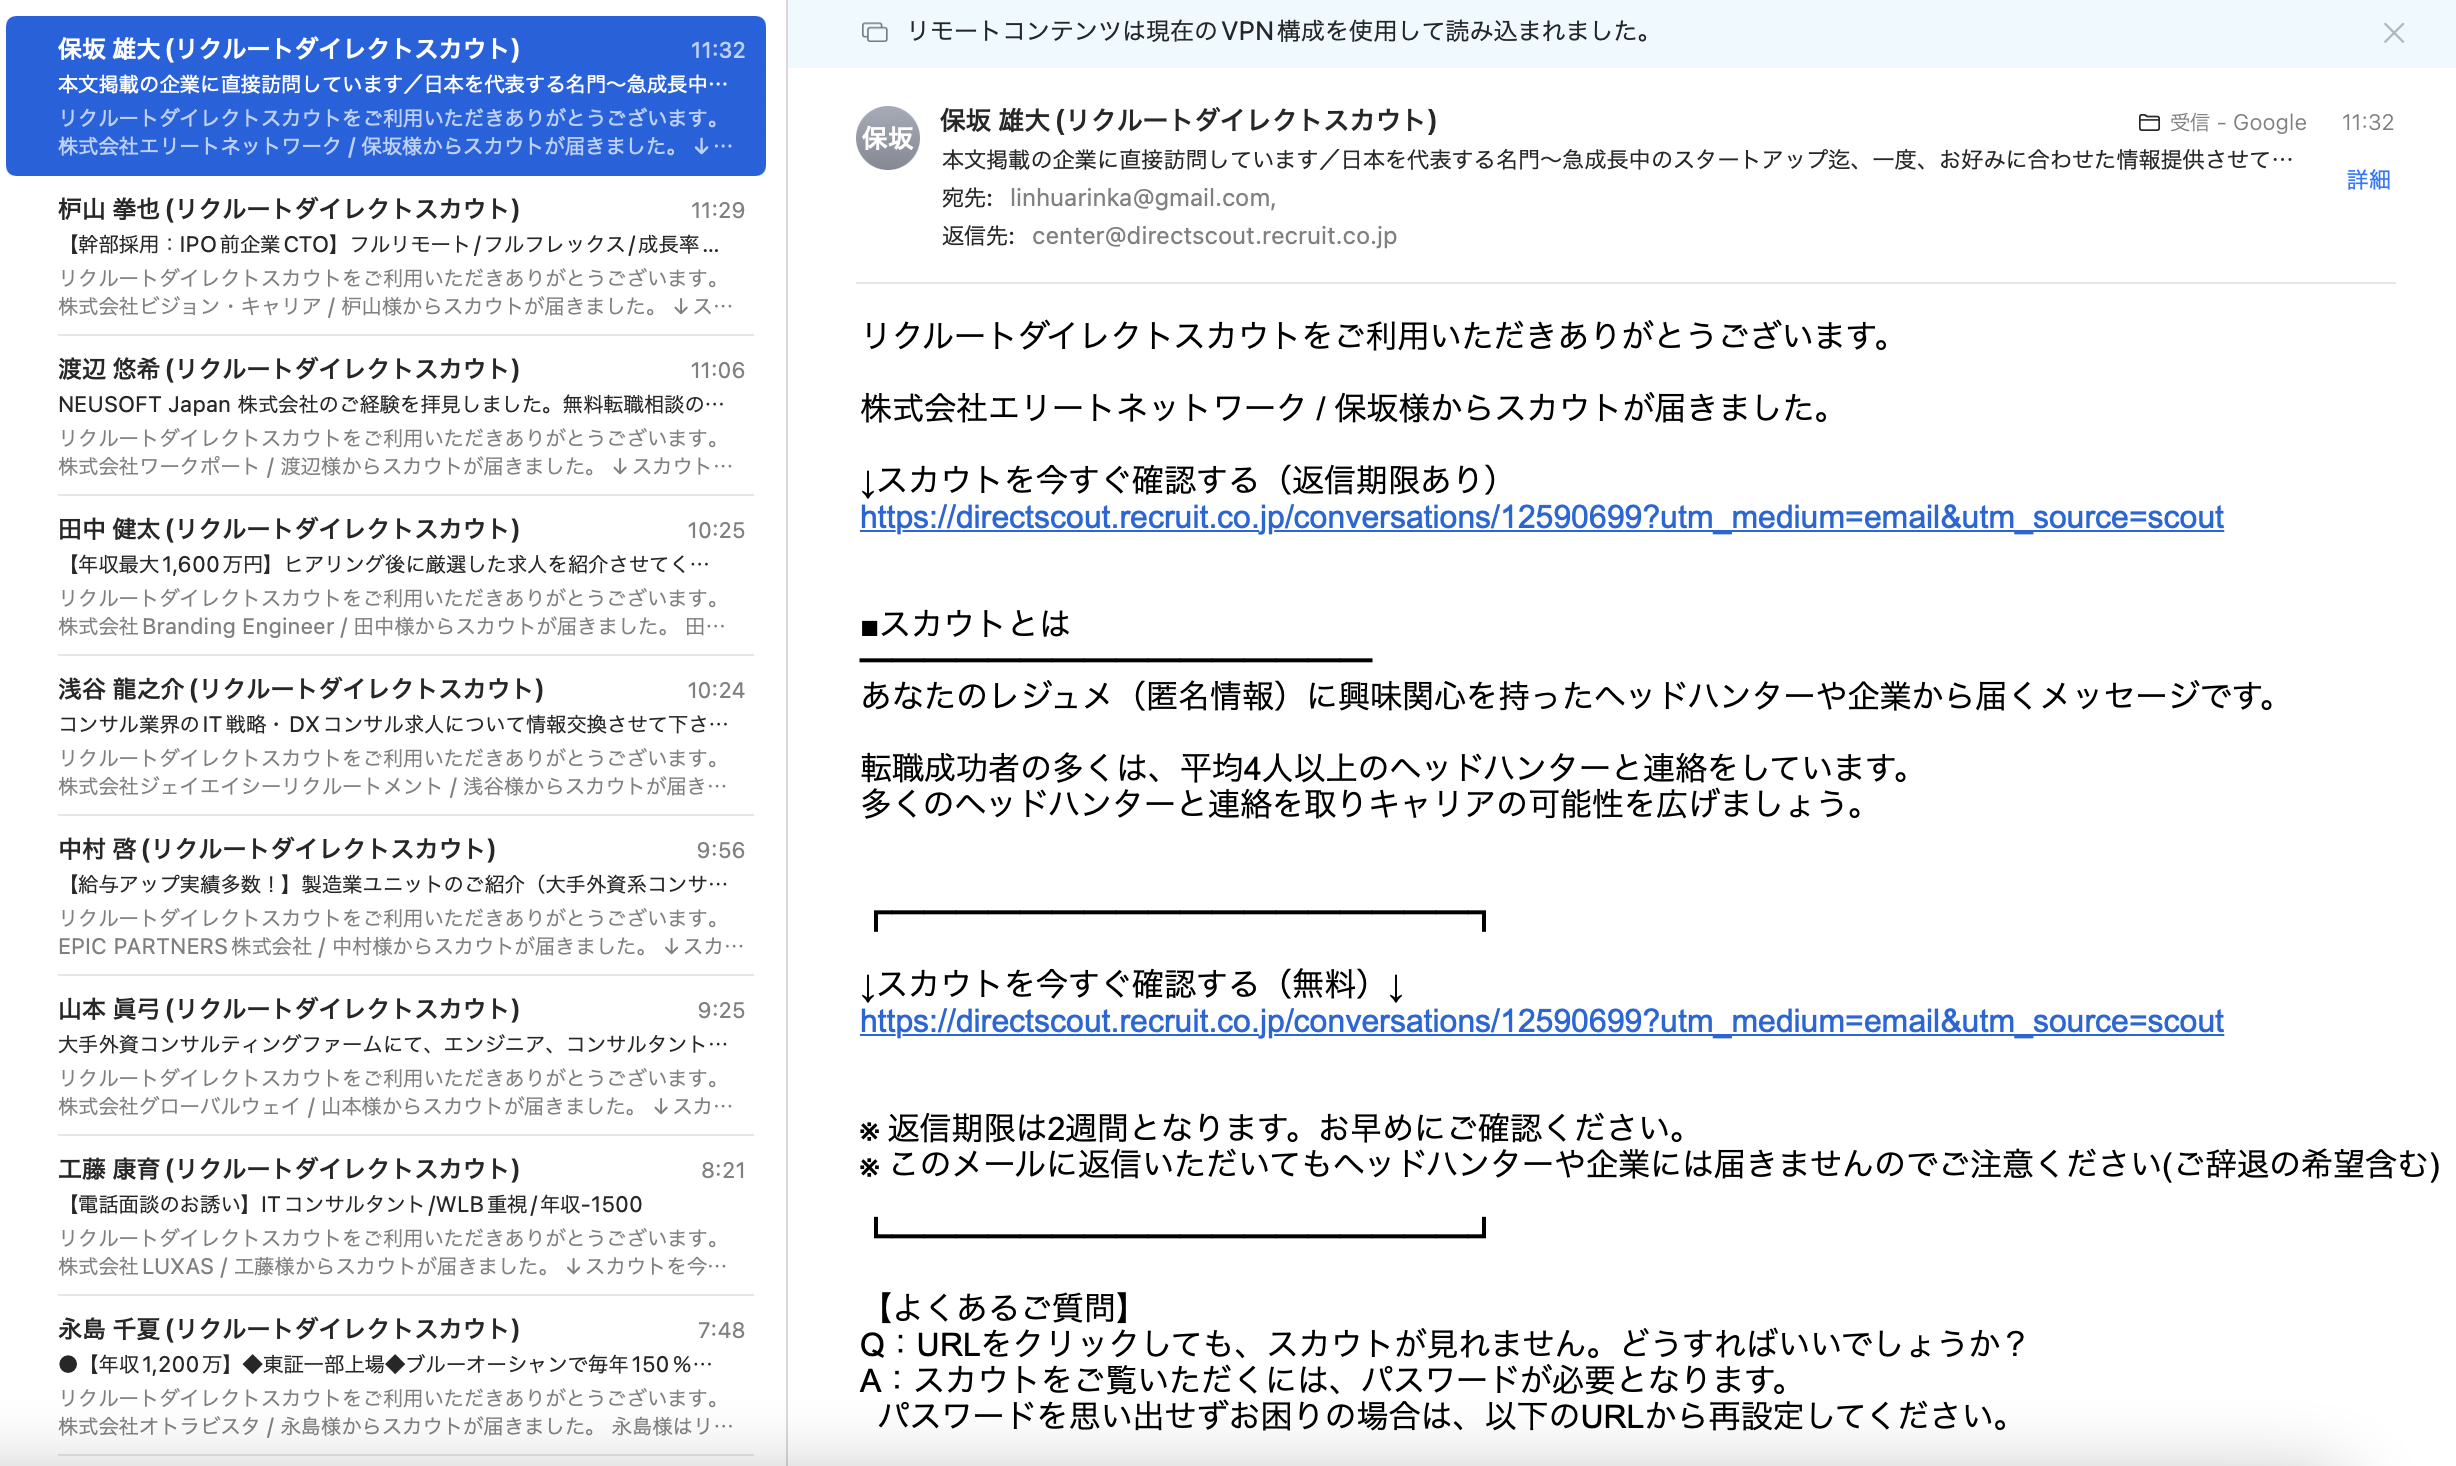Click reply-to address center@directscout.recruit.co.jp
The width and height of the screenshot is (2456, 1466).
(x=1214, y=236)
